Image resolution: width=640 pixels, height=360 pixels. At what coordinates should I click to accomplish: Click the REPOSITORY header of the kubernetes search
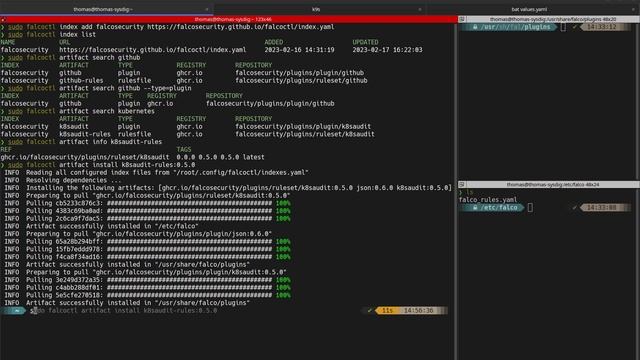pos(253,119)
